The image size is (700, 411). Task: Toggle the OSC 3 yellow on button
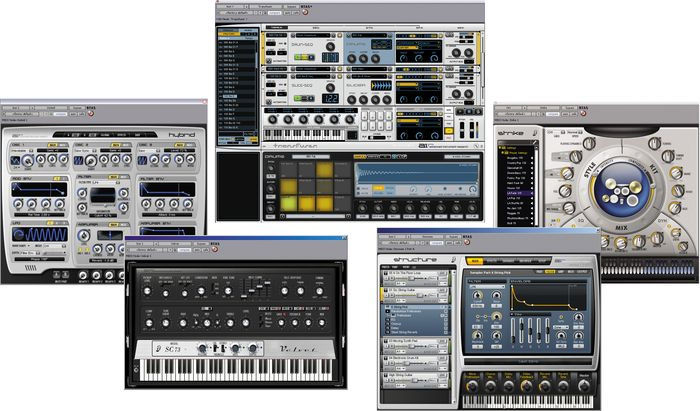point(179,145)
